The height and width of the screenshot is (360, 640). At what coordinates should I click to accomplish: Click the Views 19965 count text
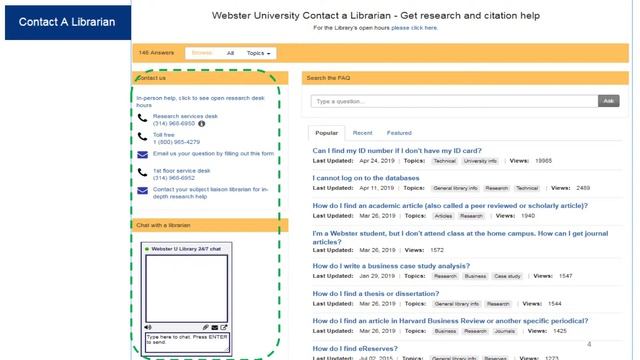point(531,161)
